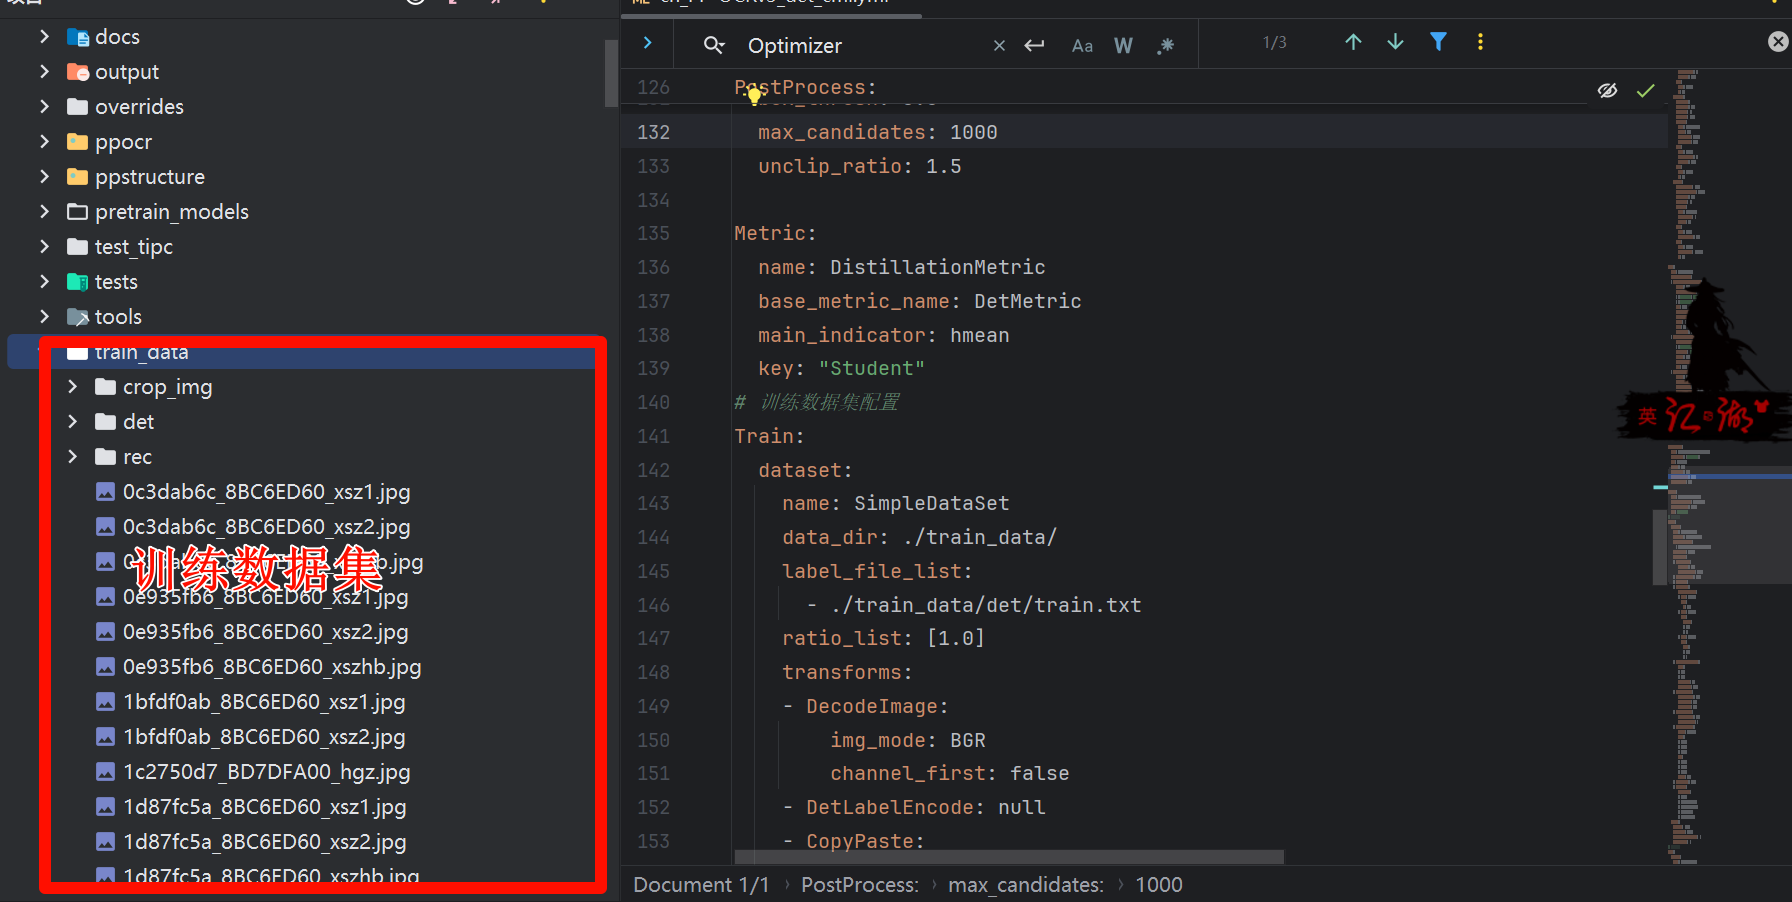Toggle Regex search option
The width and height of the screenshot is (1792, 902).
(x=1165, y=45)
